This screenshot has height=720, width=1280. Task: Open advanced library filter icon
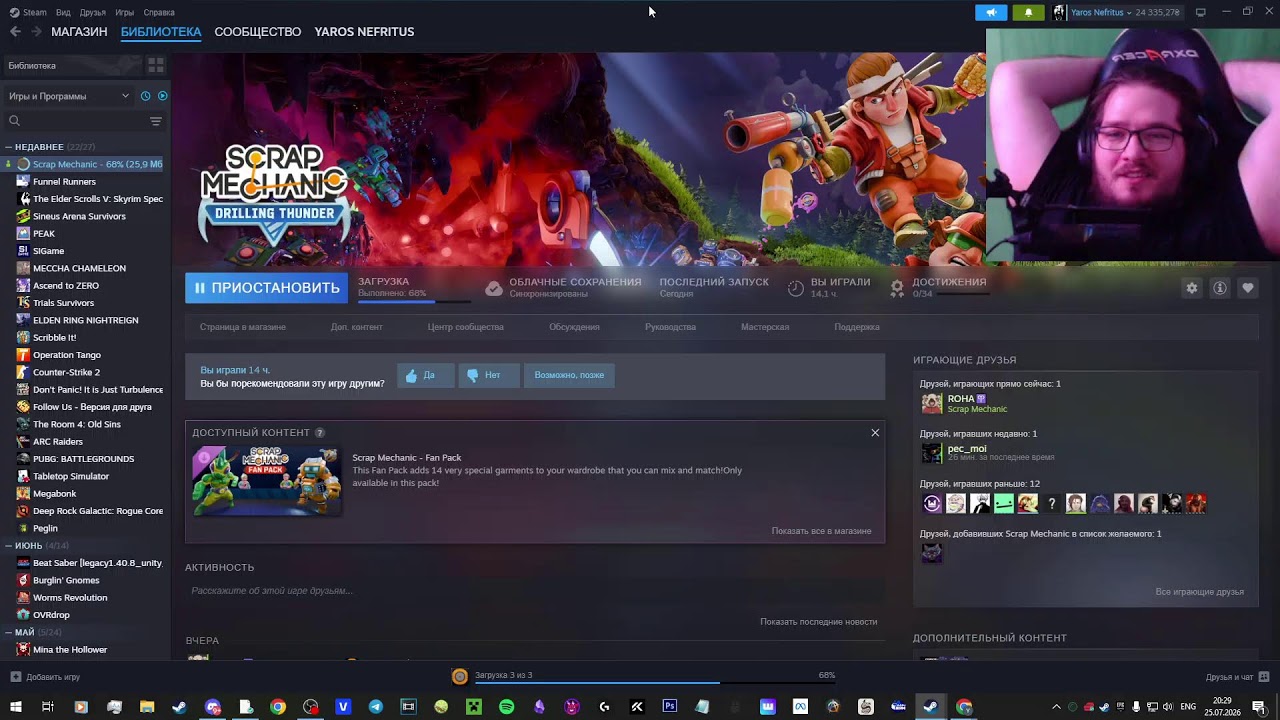click(x=155, y=121)
